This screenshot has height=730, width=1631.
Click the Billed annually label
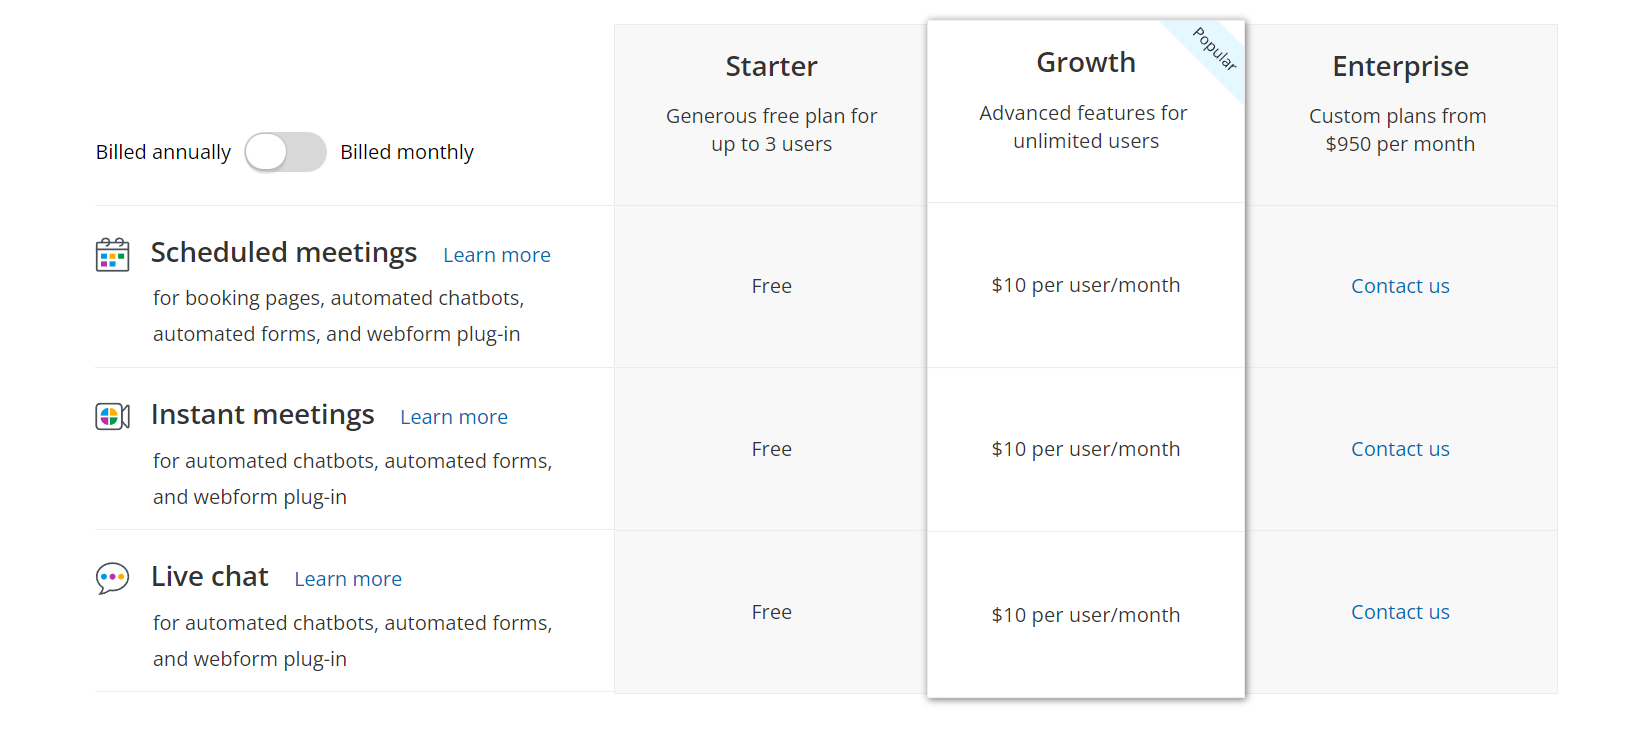pos(163,152)
